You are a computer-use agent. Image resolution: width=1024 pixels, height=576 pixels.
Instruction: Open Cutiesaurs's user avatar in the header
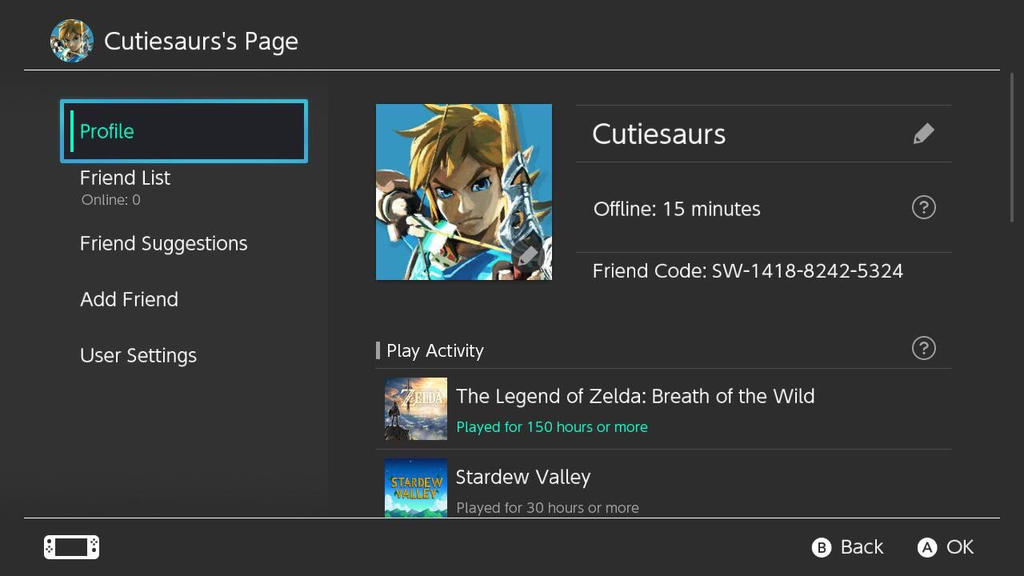71,41
